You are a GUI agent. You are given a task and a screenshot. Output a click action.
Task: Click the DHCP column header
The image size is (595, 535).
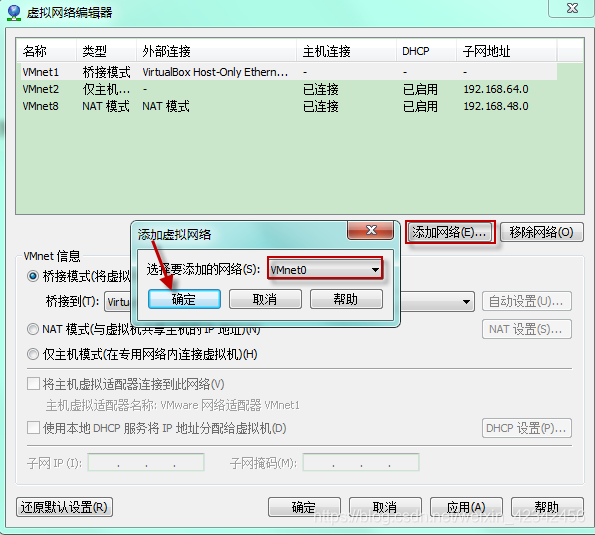tap(426, 51)
